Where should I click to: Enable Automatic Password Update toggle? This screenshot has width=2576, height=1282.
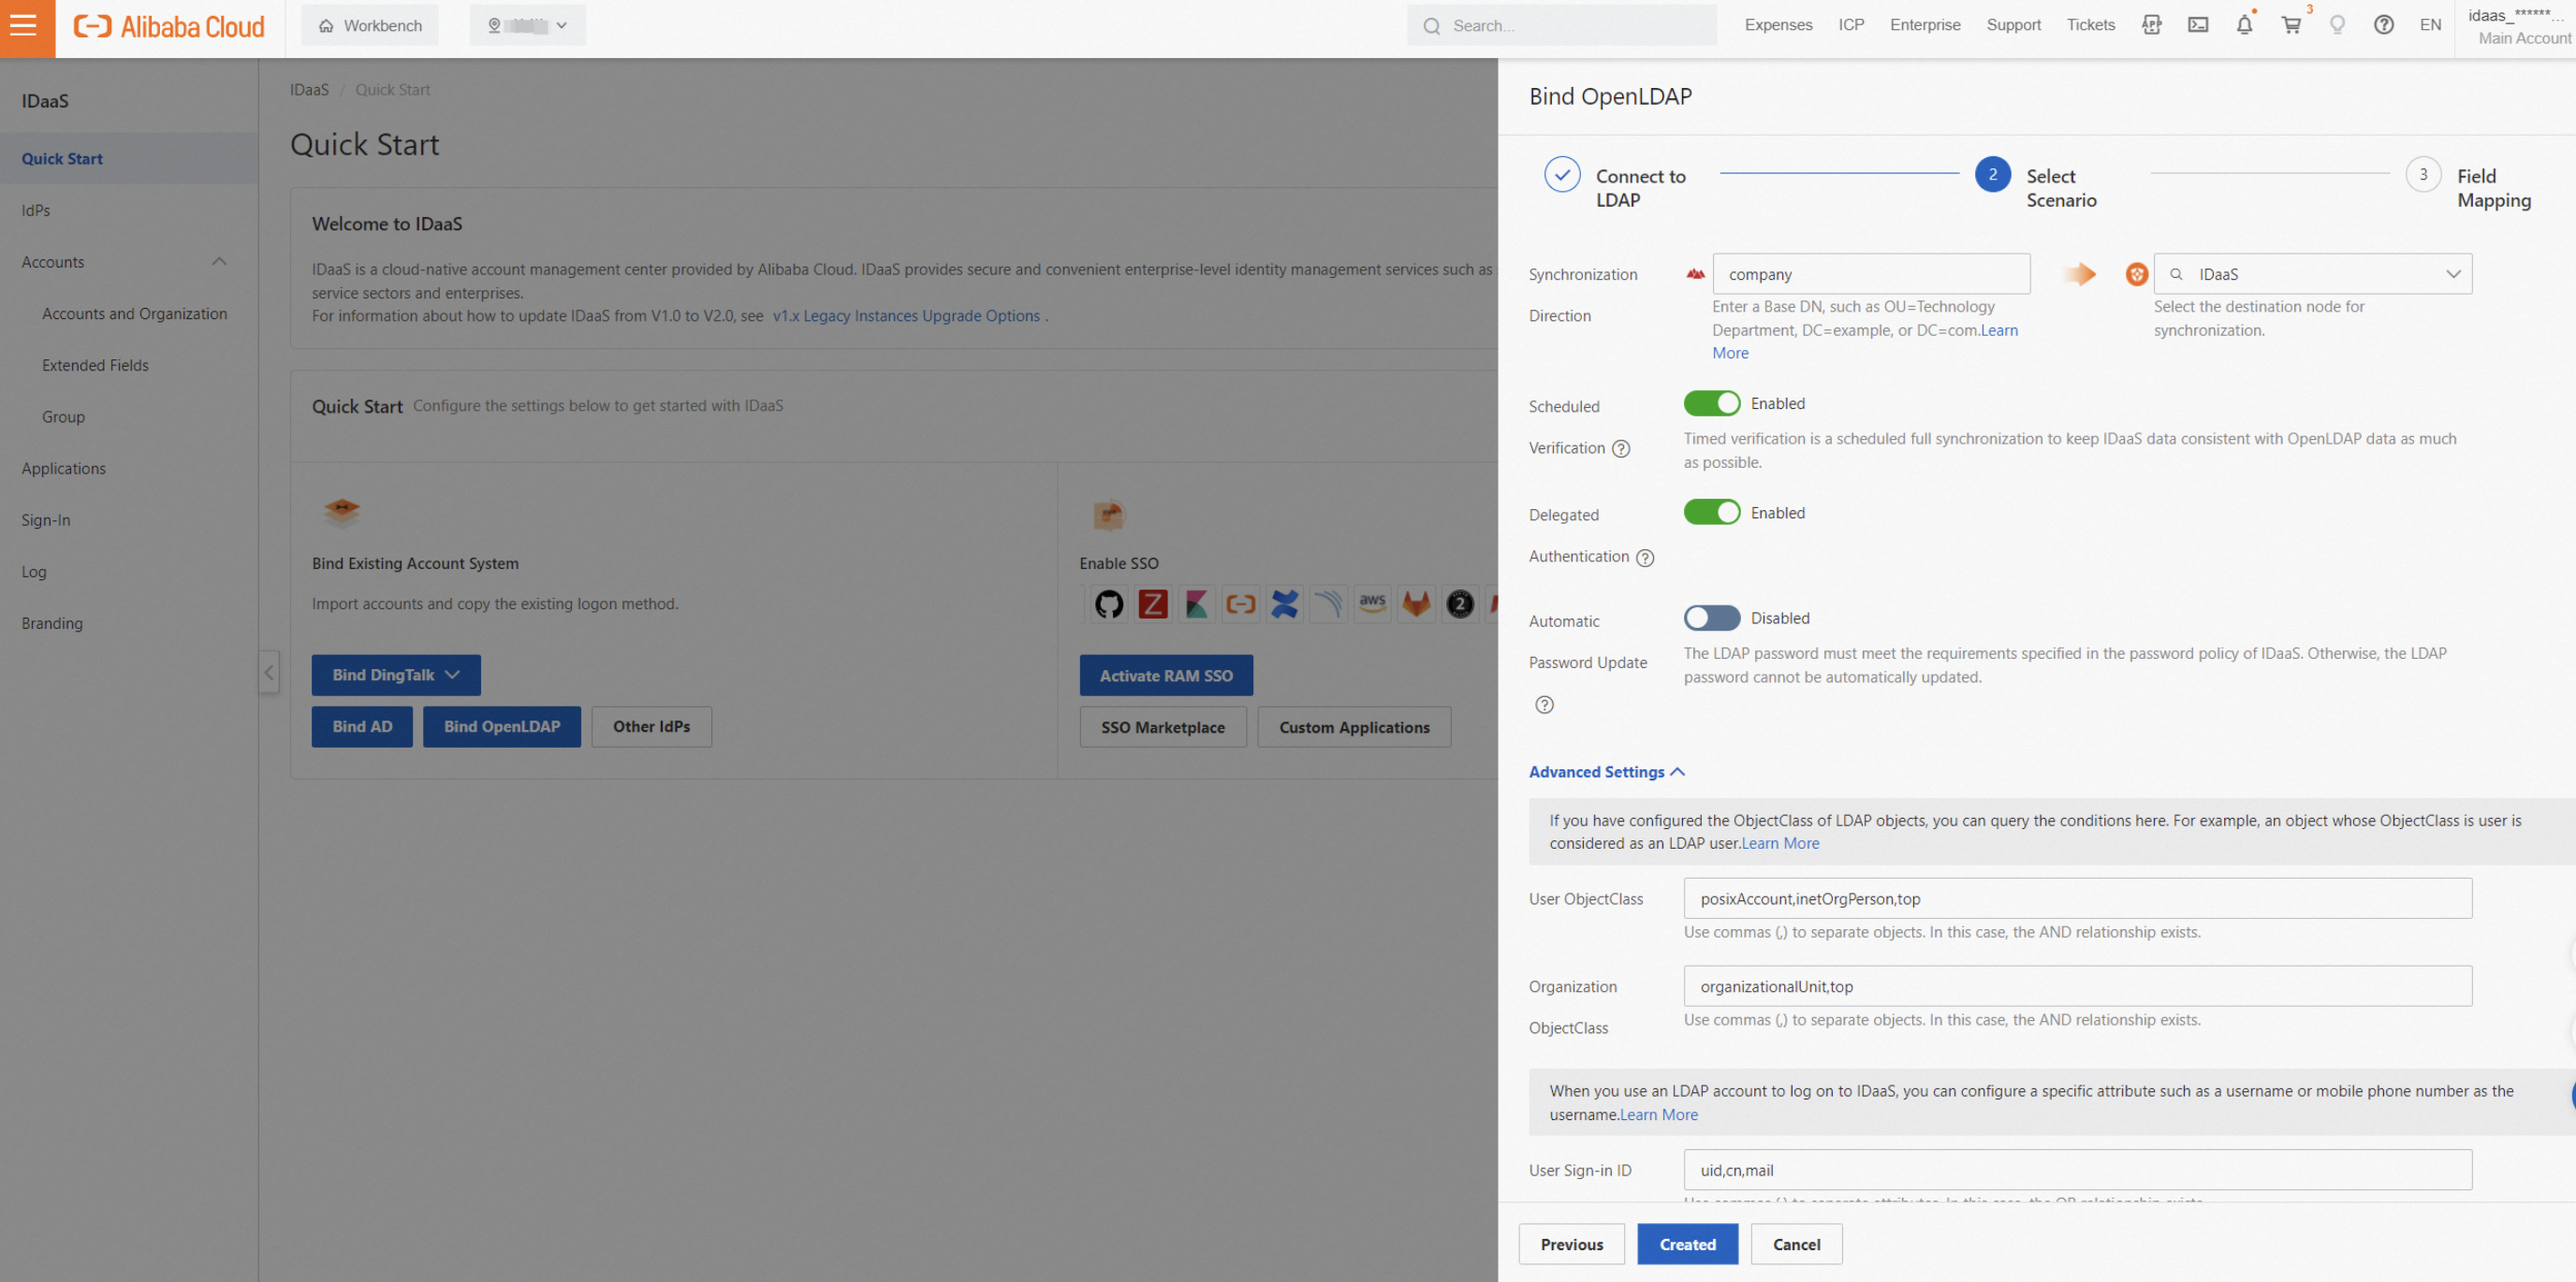coord(1711,618)
